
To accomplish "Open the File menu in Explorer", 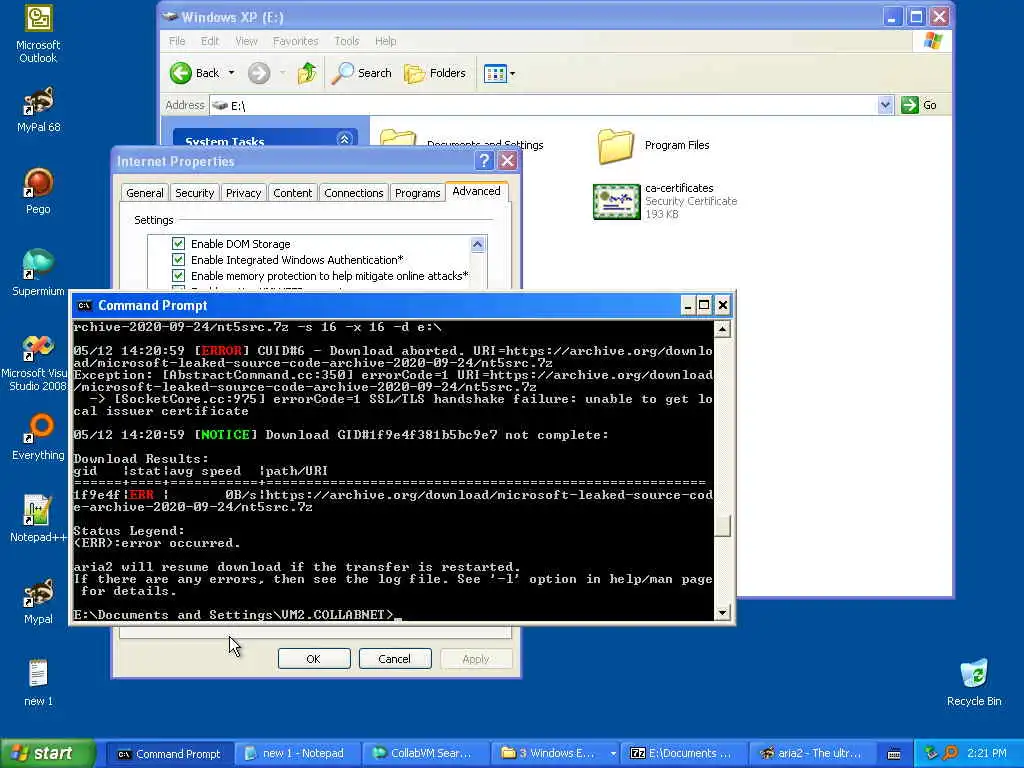I will point(177,41).
